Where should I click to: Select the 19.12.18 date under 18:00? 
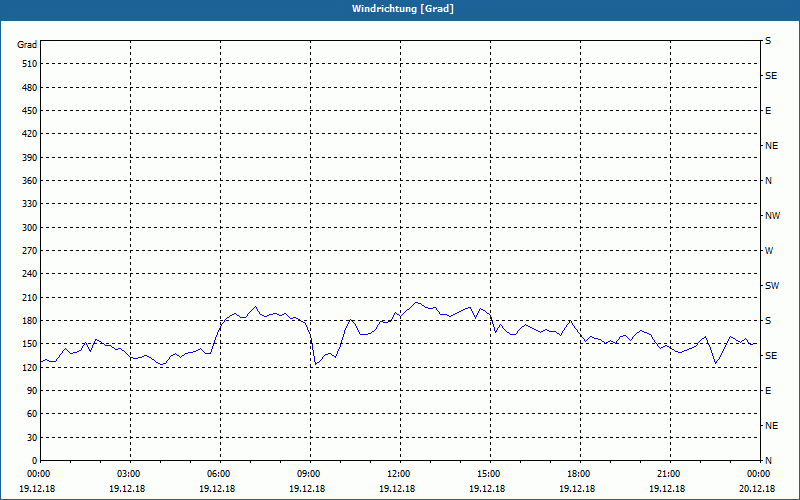(x=578, y=489)
